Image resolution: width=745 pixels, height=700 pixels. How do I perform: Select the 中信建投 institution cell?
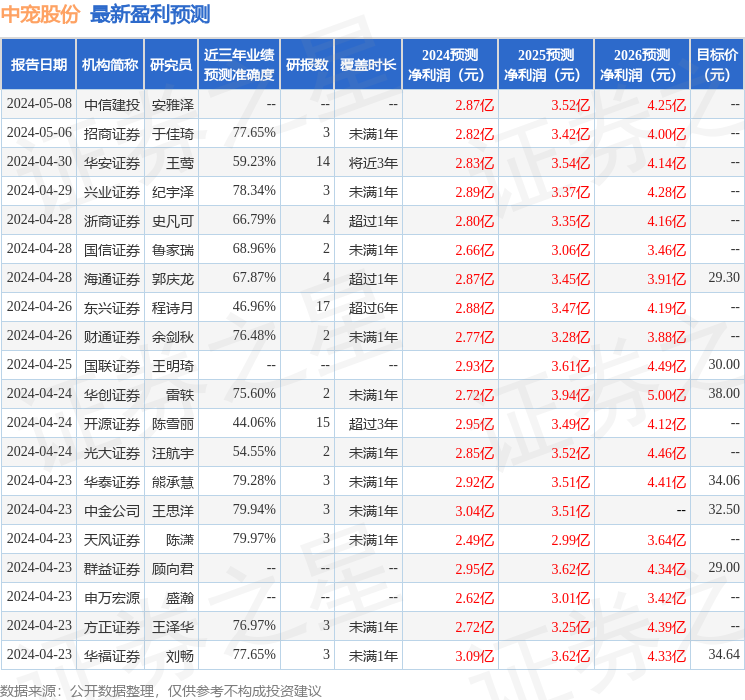pos(112,105)
